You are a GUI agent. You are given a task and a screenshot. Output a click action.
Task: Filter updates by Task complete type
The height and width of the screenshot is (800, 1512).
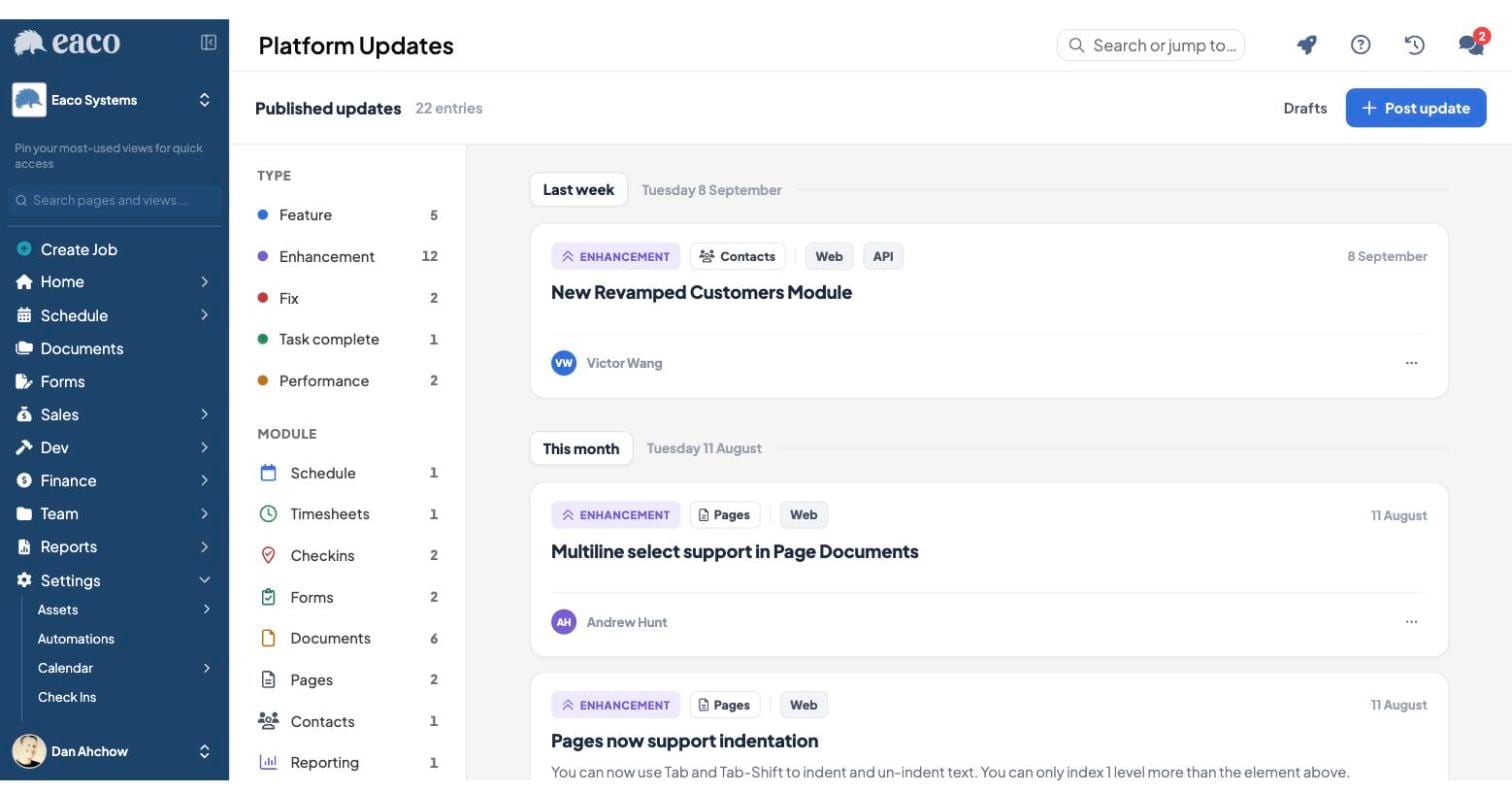click(347, 339)
